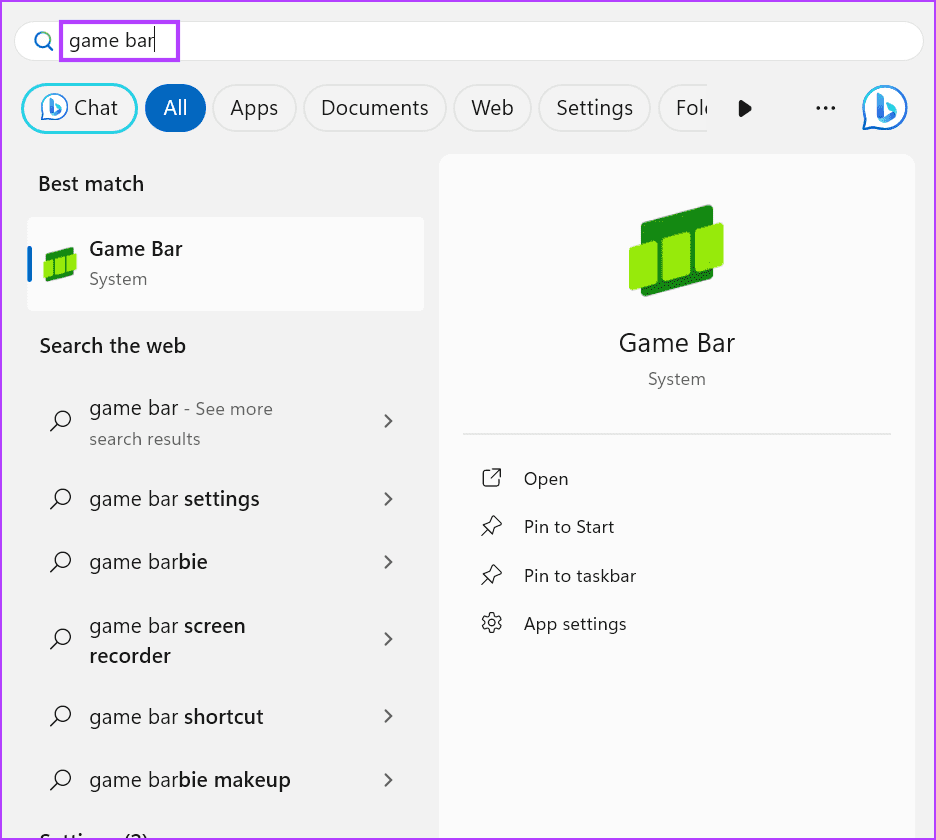The width and height of the screenshot is (936, 840).
Task: Click the Game Bar title in the details pane
Action: (677, 343)
